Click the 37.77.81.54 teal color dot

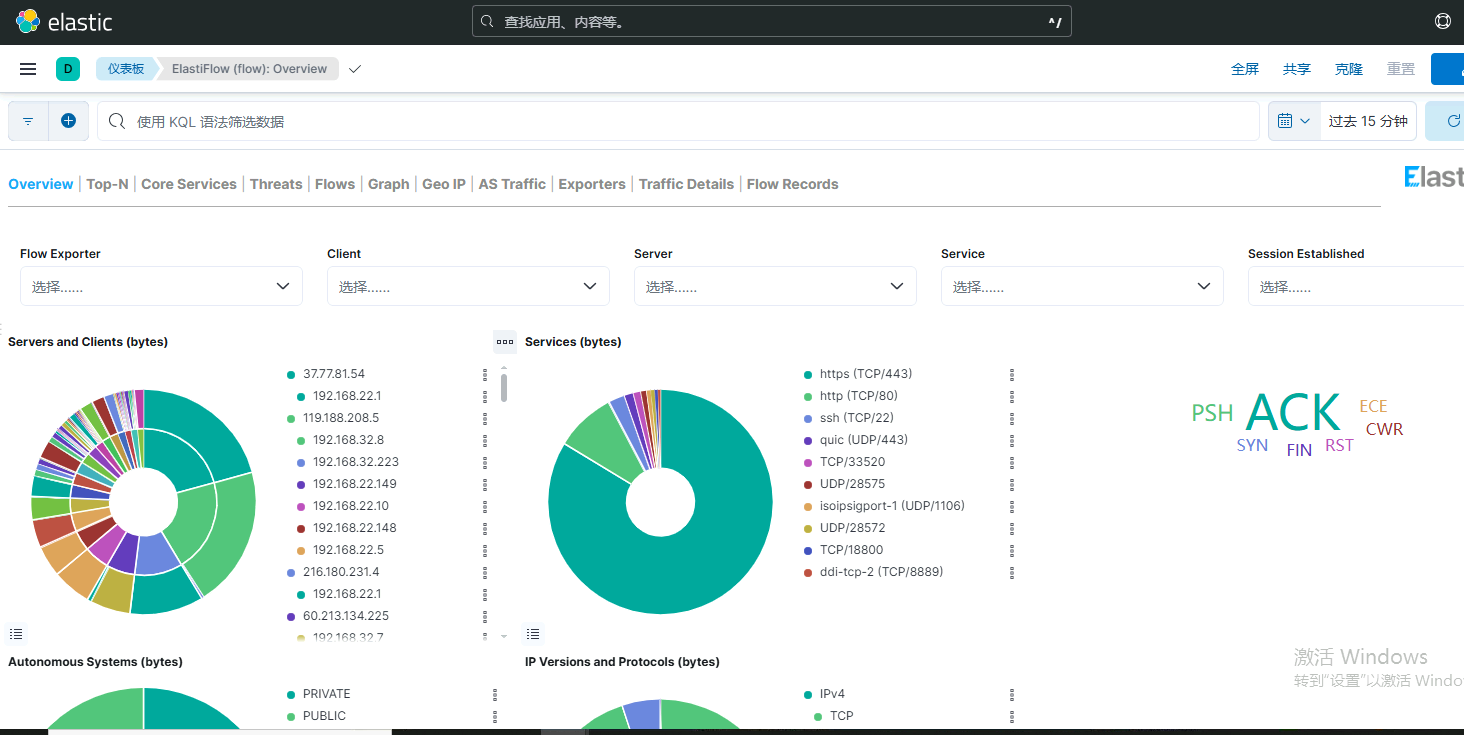tap(291, 375)
